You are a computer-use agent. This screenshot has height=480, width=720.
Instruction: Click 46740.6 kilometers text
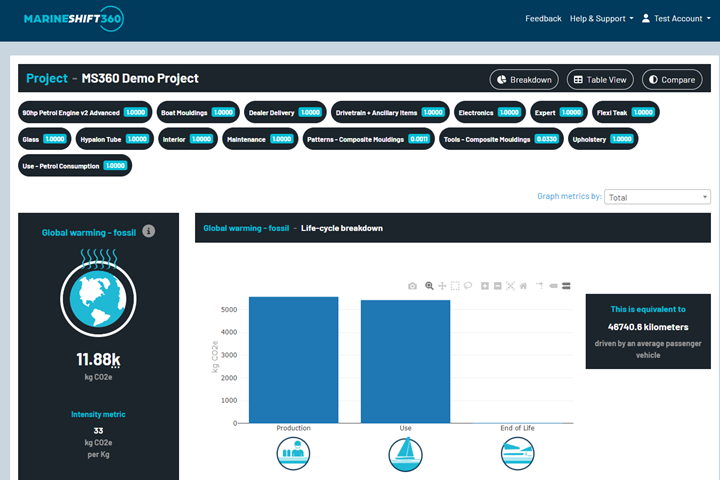pos(648,327)
